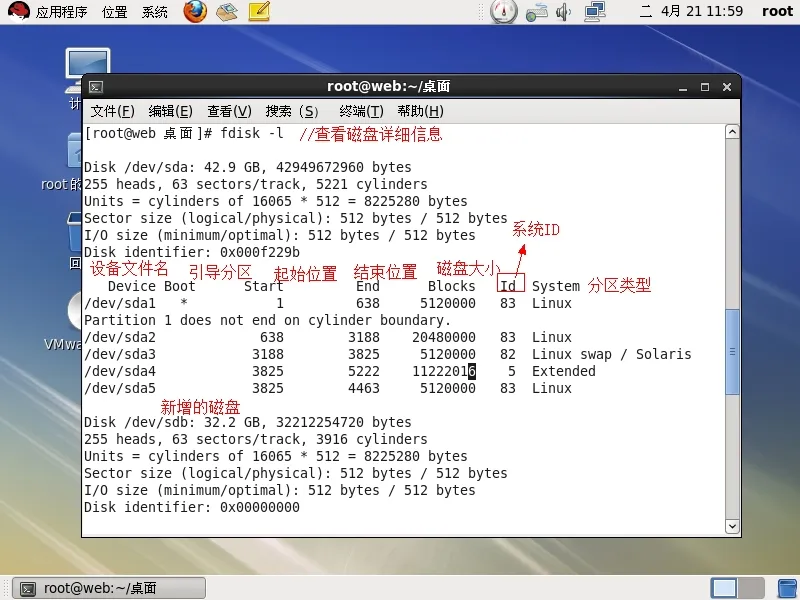Click the keyboard input method tray icon
Viewport: 800px width, 600px height.
(x=537, y=12)
